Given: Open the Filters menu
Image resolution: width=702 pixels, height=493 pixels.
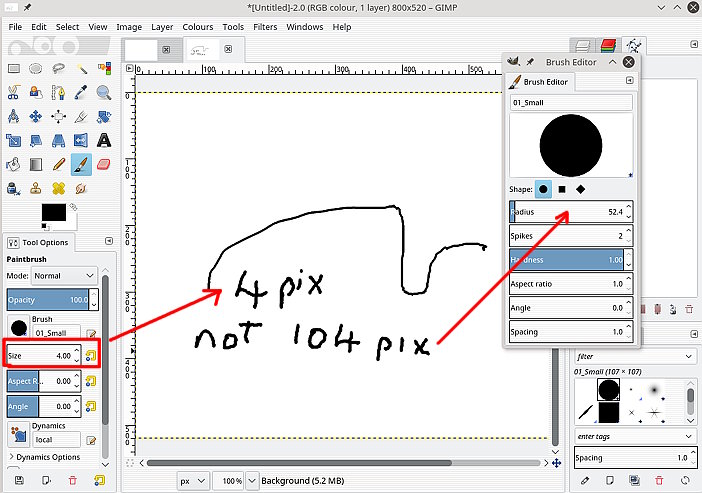Looking at the screenshot, I should click(x=265, y=27).
